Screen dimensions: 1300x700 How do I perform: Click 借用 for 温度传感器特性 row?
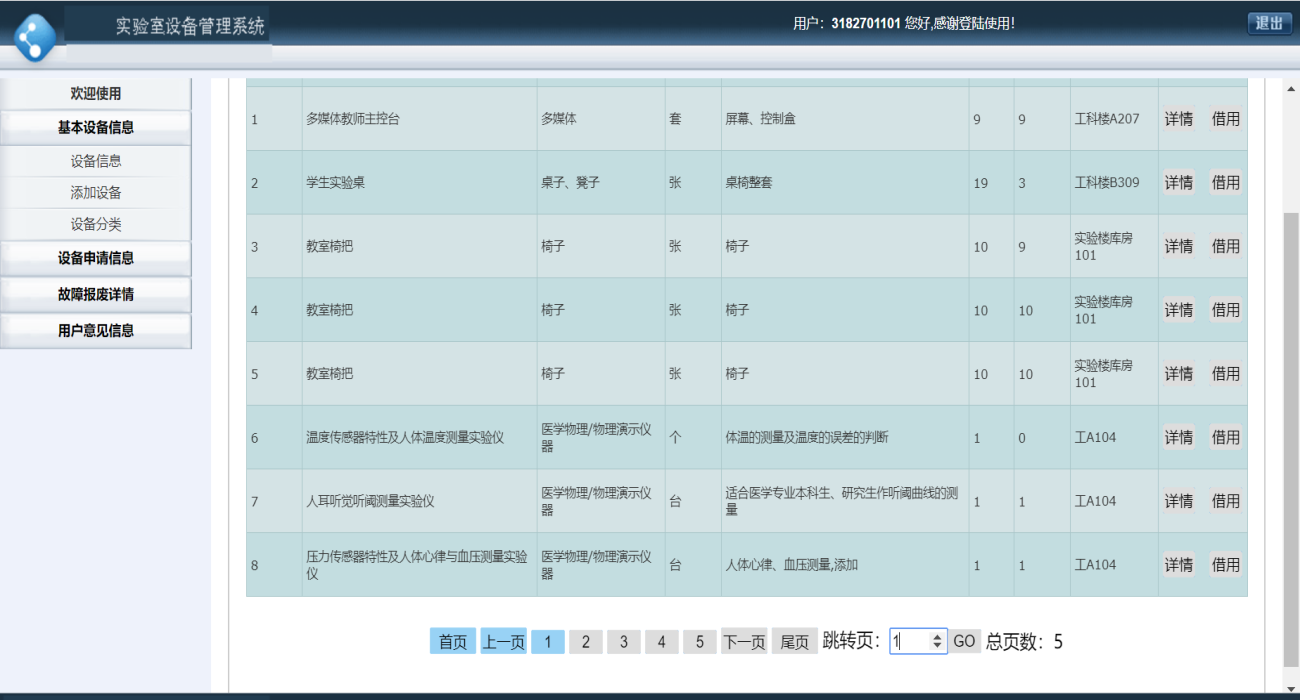tap(1226, 437)
